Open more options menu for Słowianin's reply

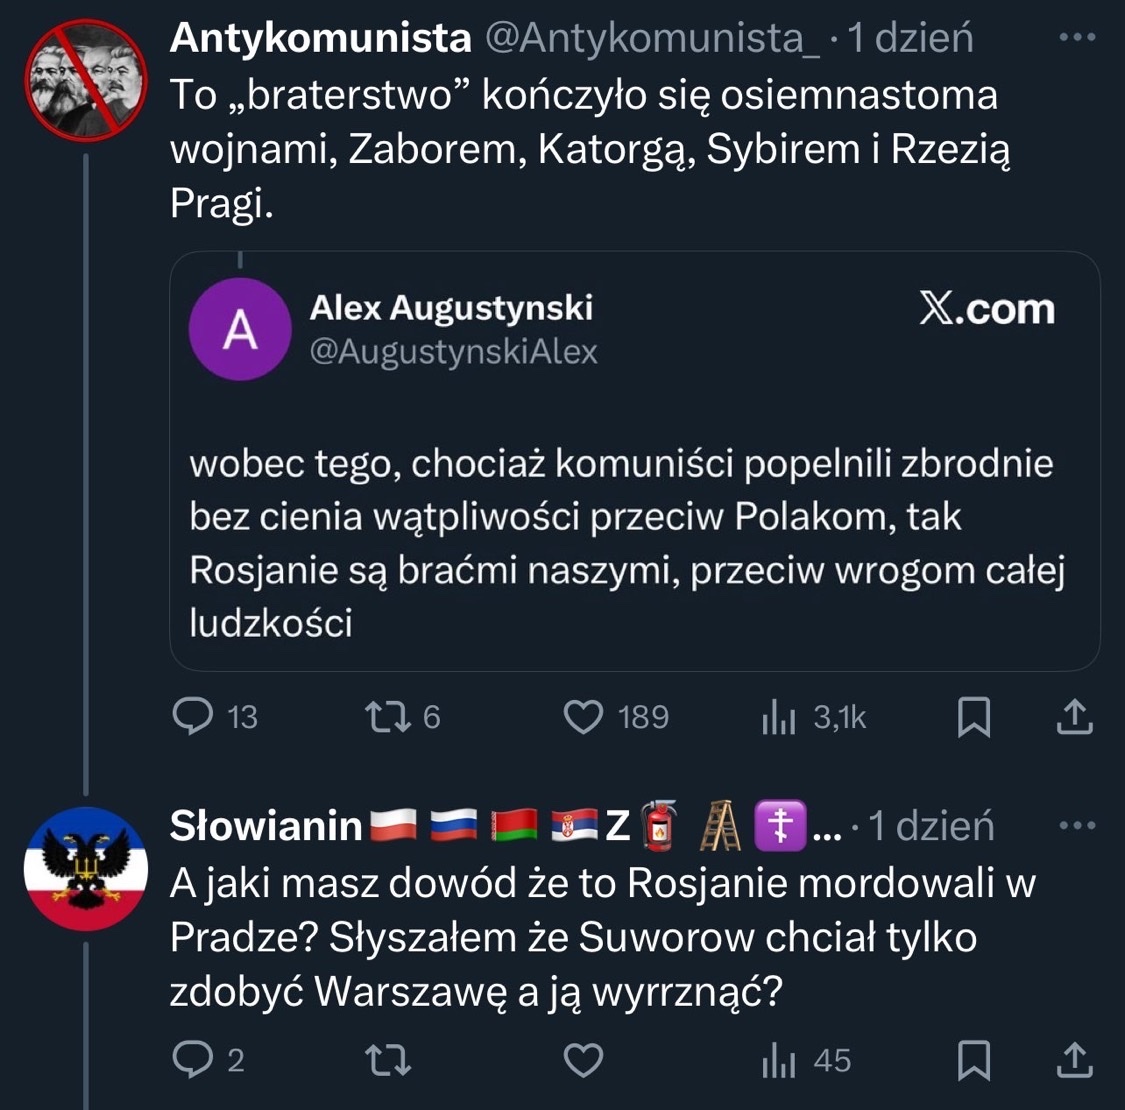1077,826
